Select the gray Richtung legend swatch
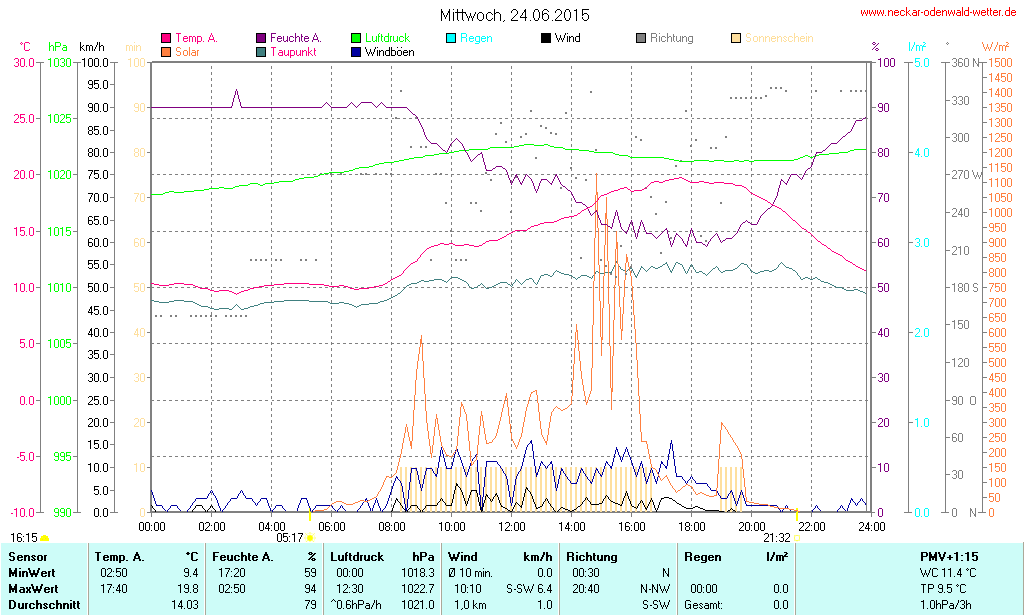This screenshot has height=615, width=1024. pos(641,38)
